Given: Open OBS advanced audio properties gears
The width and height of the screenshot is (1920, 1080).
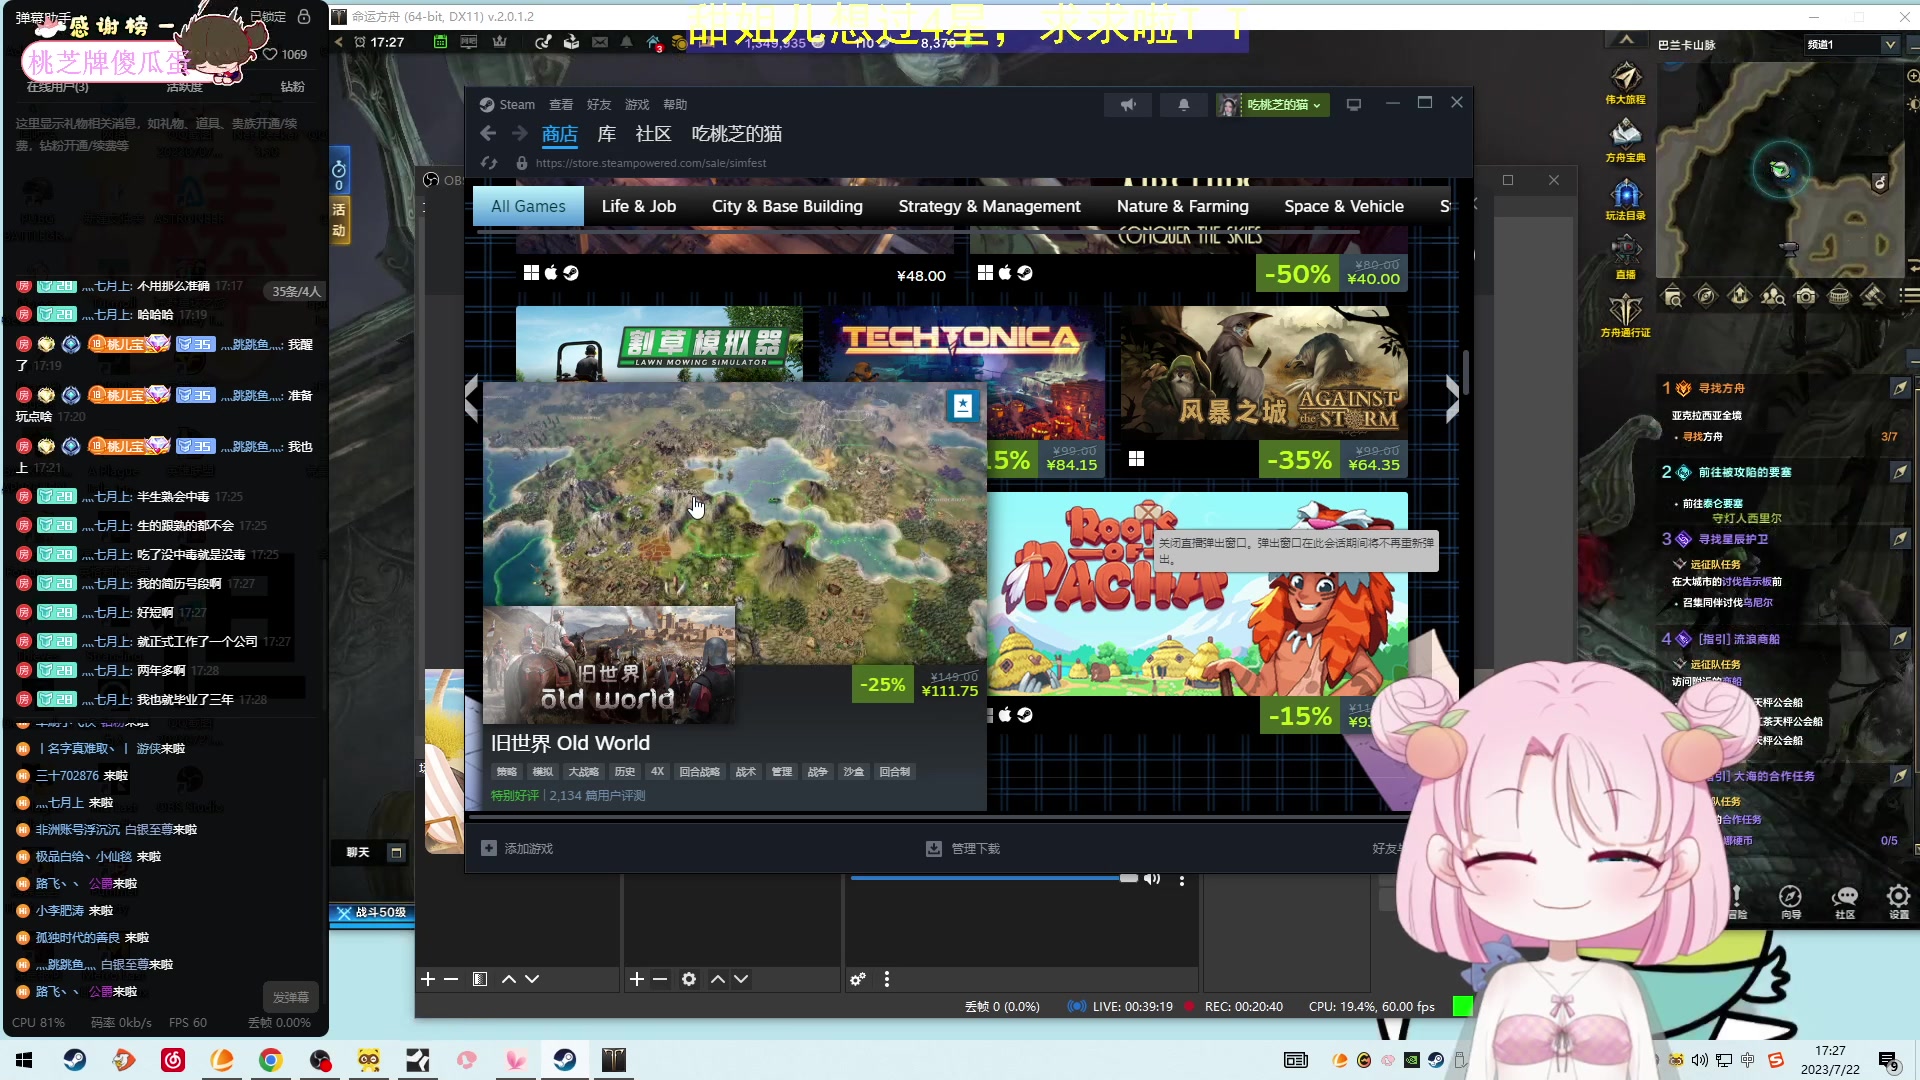Looking at the screenshot, I should [858, 979].
